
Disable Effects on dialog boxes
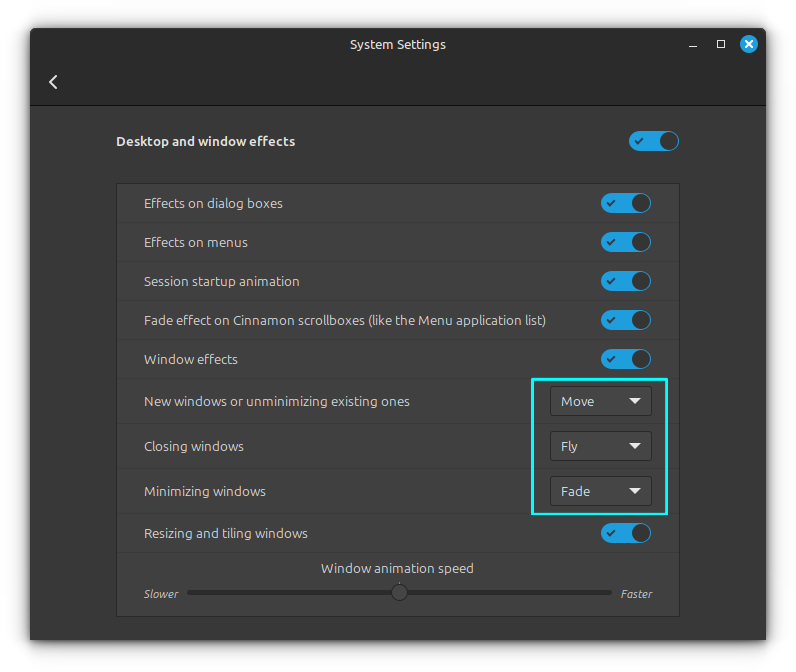pos(626,203)
